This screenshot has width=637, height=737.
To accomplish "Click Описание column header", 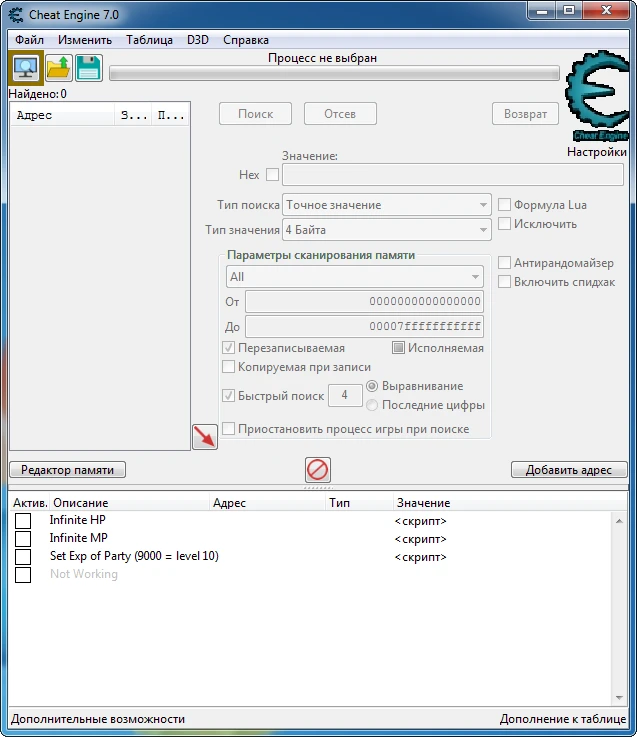I will coord(129,503).
